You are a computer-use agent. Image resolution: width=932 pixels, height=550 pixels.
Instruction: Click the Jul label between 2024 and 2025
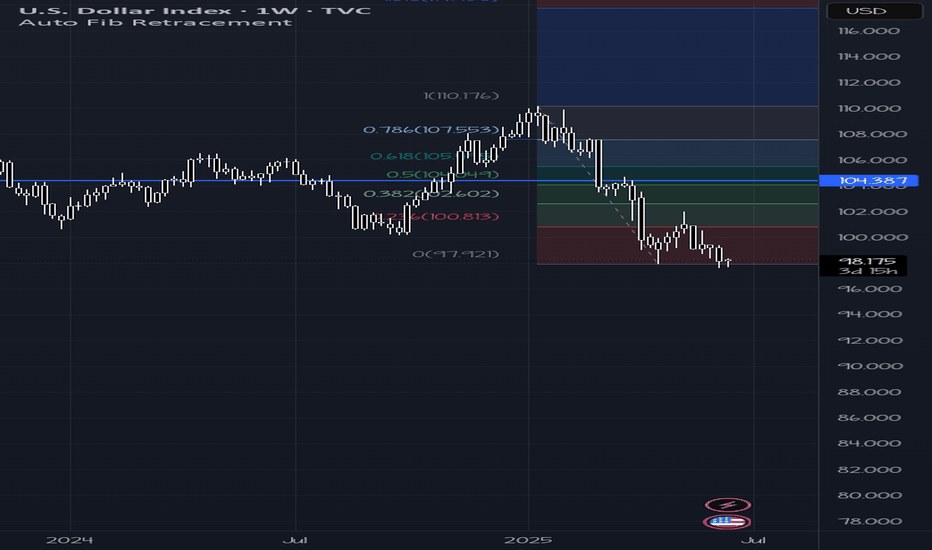(295, 540)
